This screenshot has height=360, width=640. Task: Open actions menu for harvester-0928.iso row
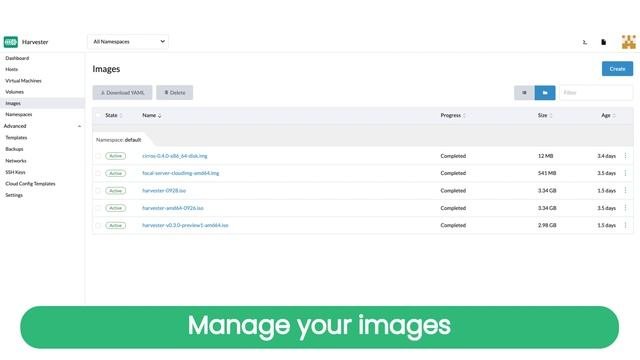point(625,191)
